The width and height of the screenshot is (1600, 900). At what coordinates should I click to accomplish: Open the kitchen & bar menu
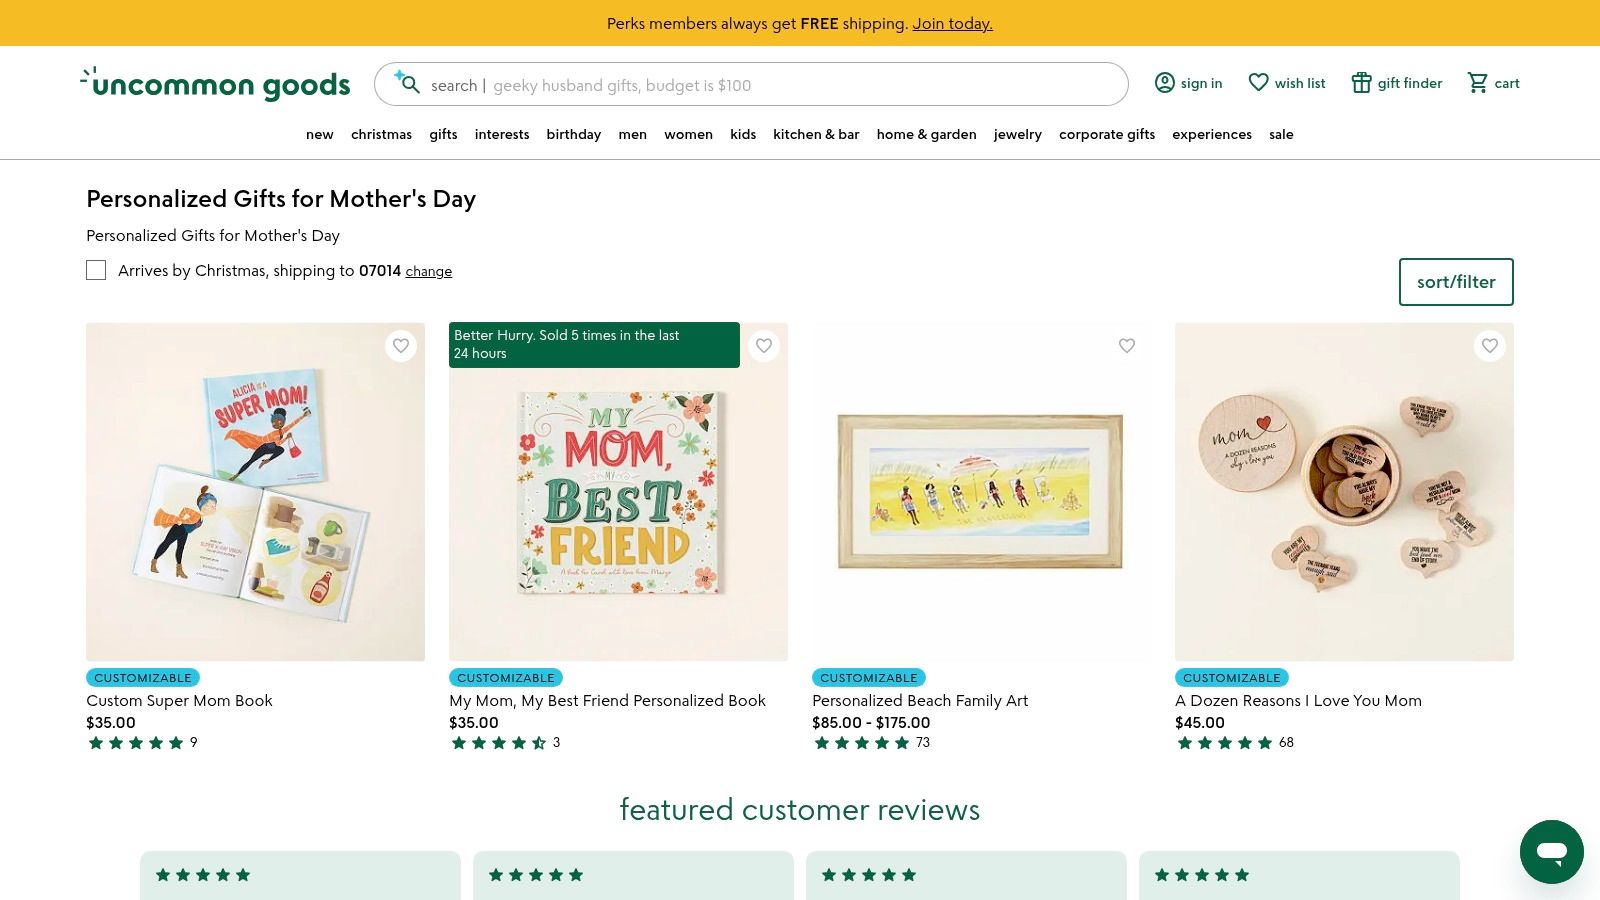(x=816, y=134)
